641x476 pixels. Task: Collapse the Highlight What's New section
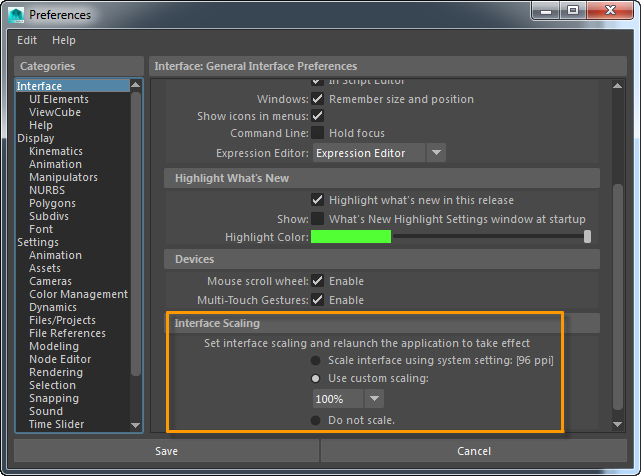(x=382, y=178)
